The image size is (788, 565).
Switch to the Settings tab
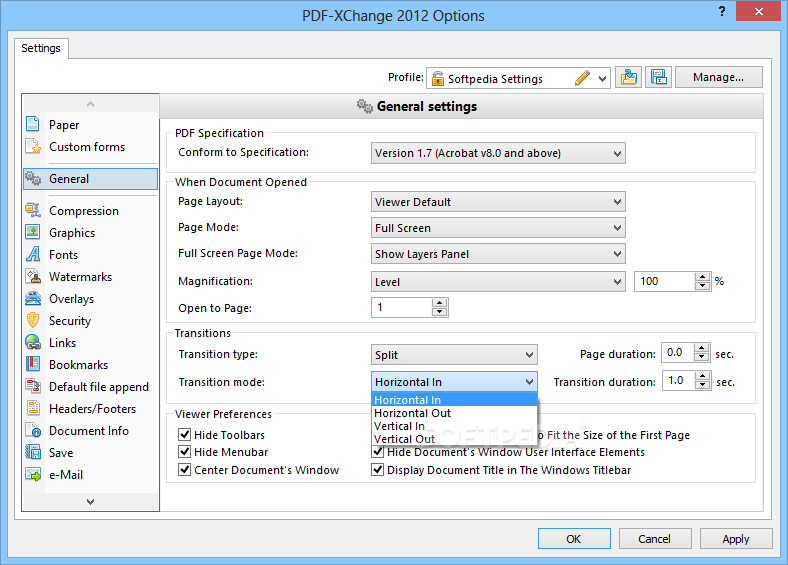pyautogui.click(x=41, y=48)
